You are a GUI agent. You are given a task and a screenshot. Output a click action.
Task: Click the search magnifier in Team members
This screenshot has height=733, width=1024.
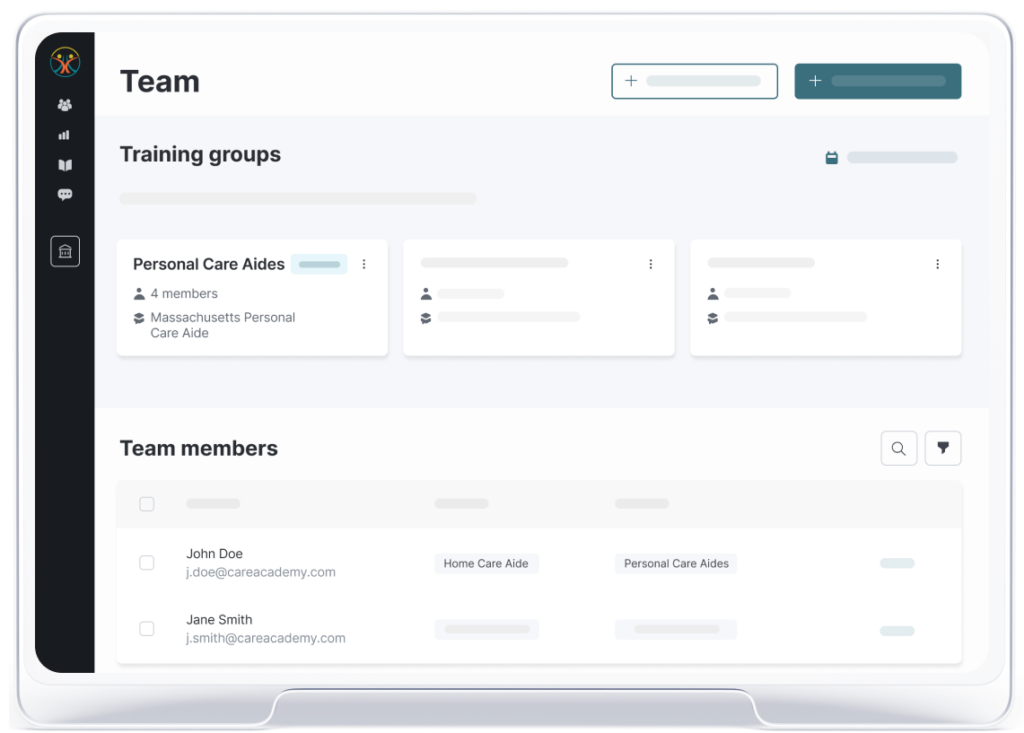(898, 448)
